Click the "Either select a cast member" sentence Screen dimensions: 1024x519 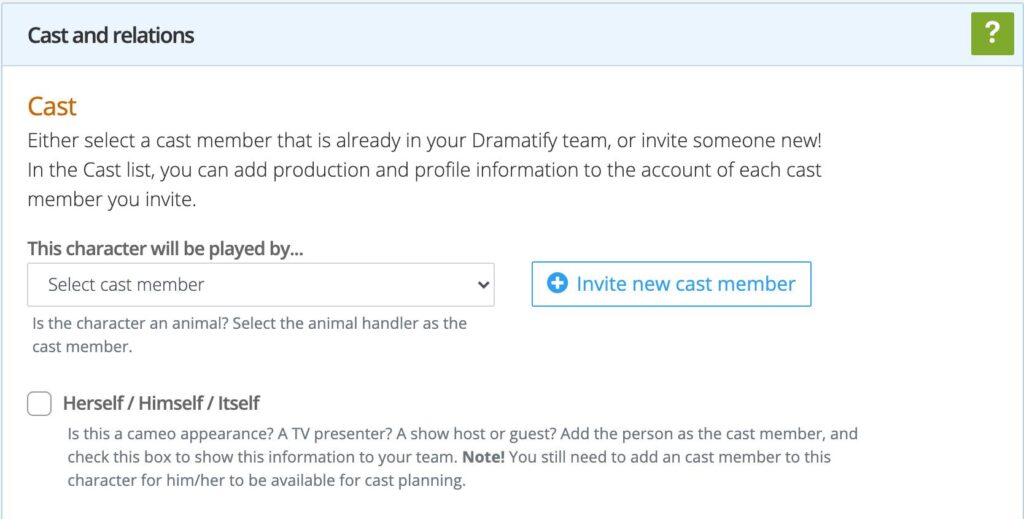(x=200, y=141)
